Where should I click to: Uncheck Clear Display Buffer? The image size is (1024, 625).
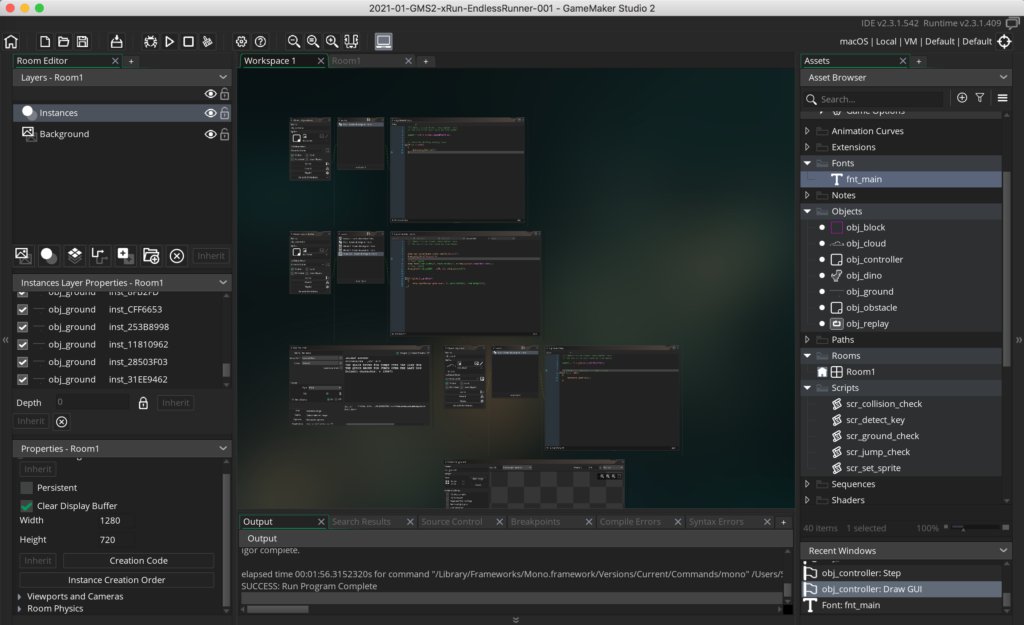click(26, 506)
